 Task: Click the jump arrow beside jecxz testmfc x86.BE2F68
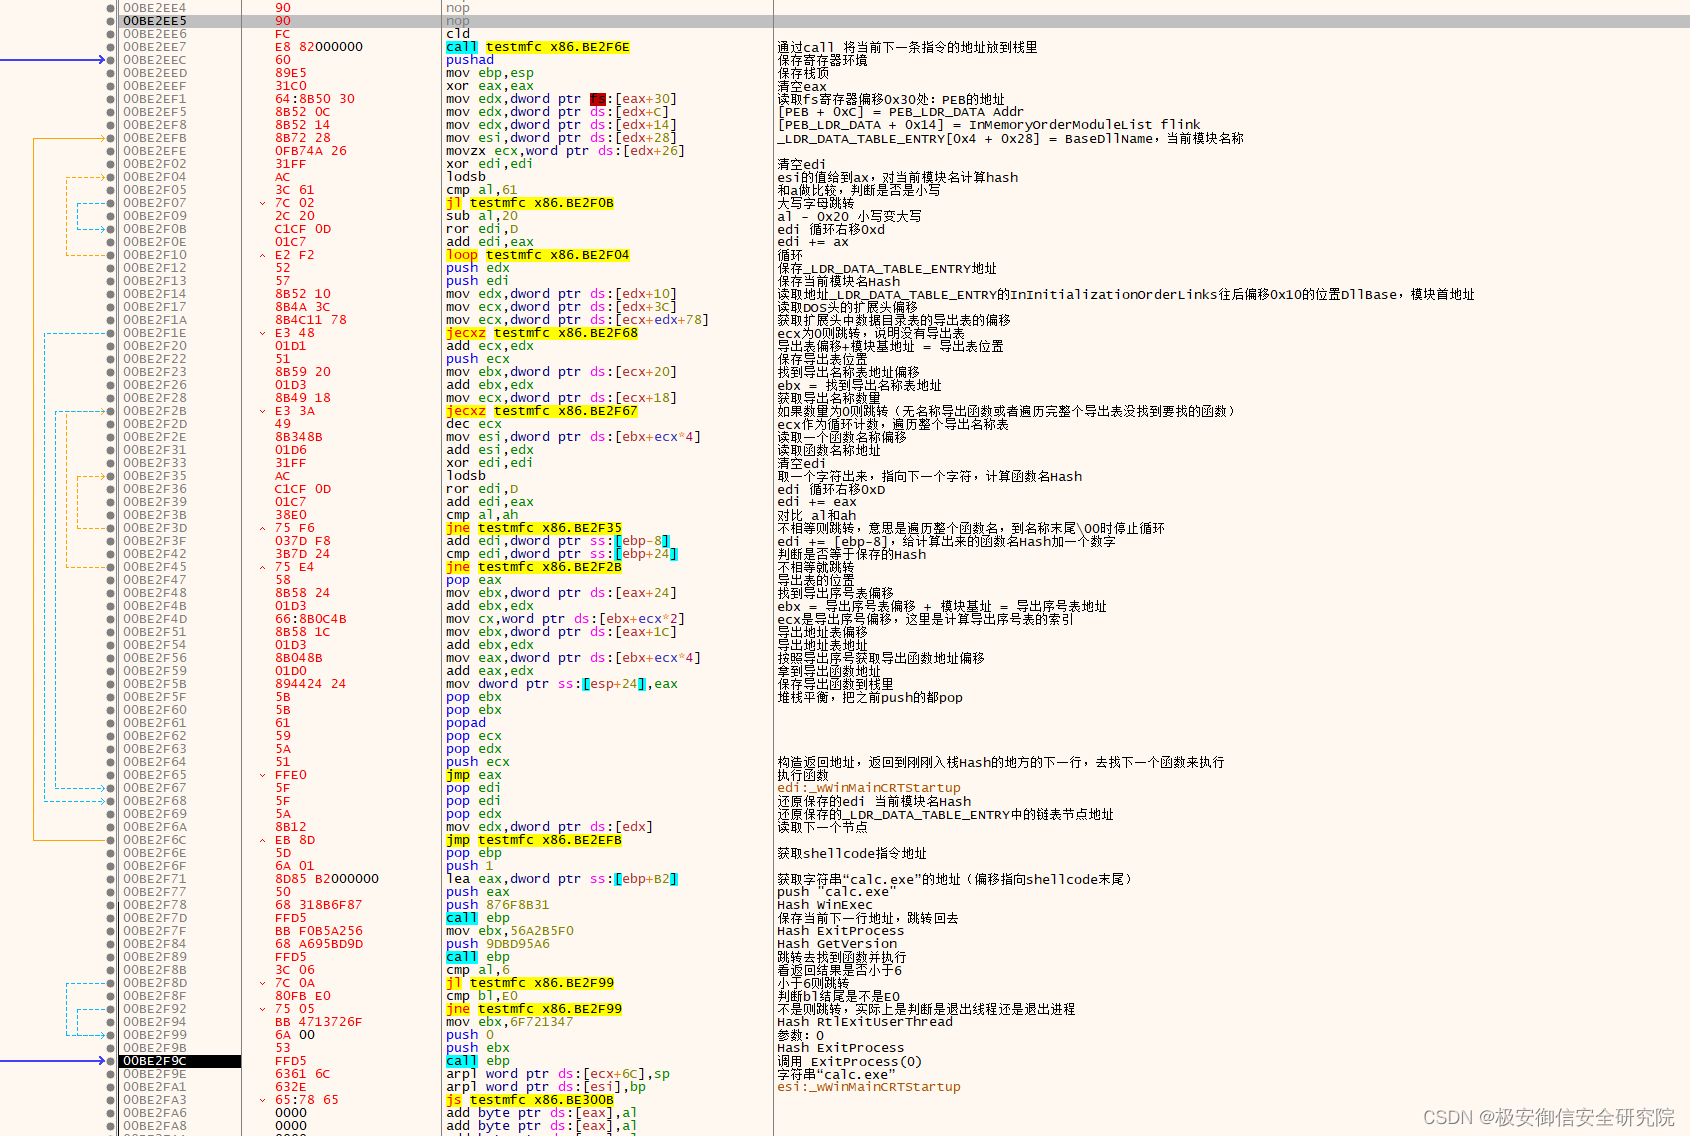click(x=262, y=332)
